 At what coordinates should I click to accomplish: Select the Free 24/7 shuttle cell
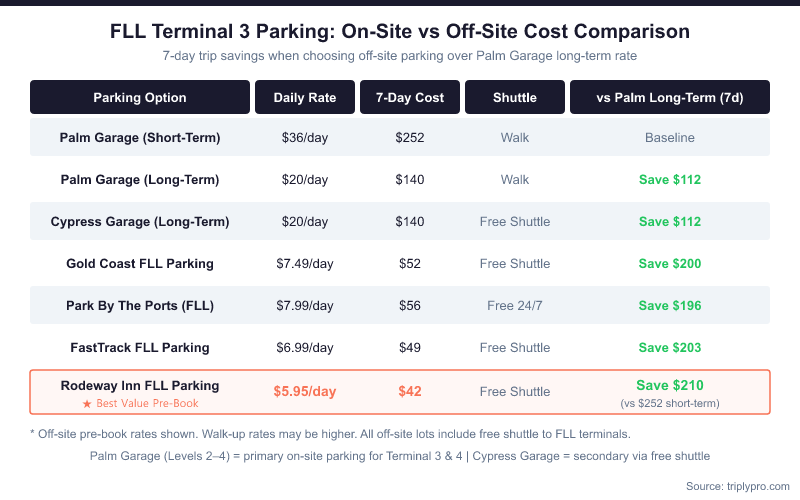pyautogui.click(x=515, y=306)
